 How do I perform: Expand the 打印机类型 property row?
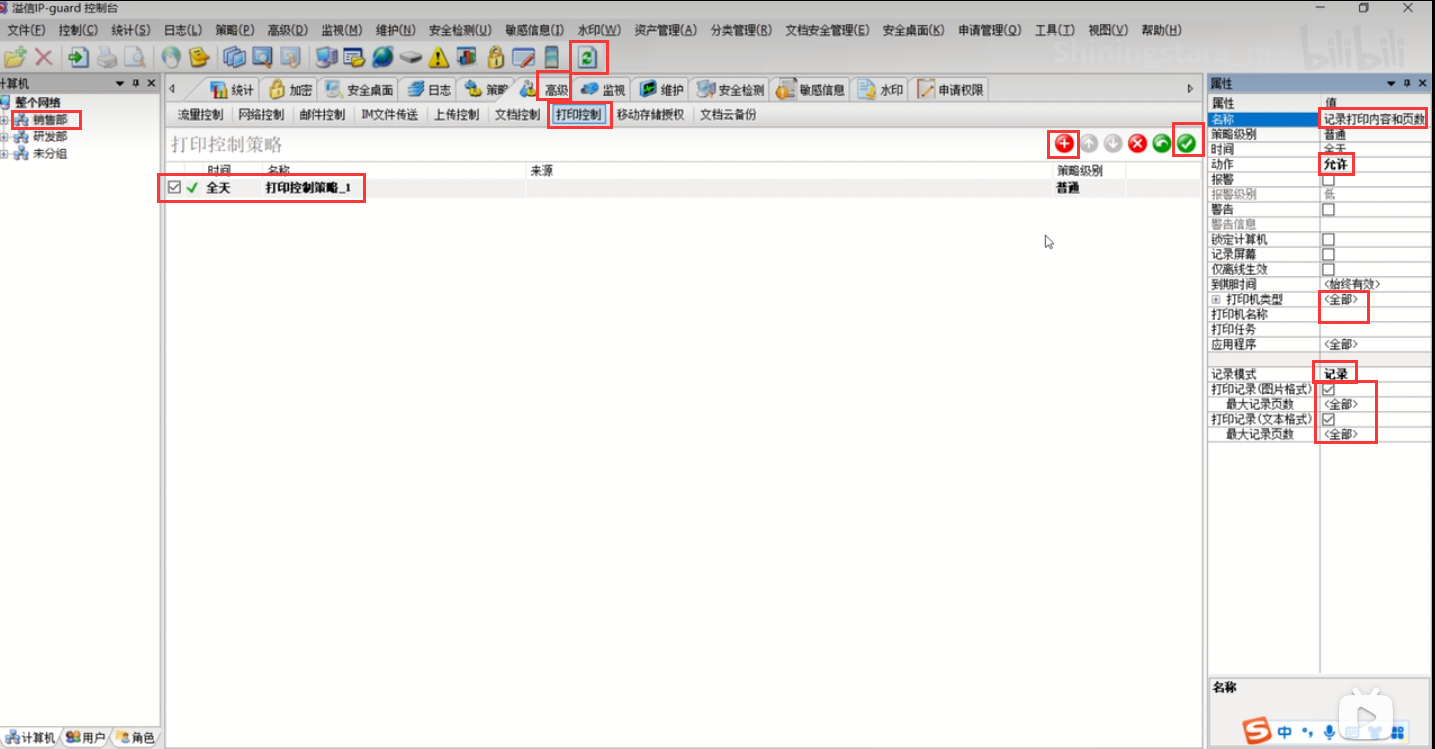click(1216, 300)
